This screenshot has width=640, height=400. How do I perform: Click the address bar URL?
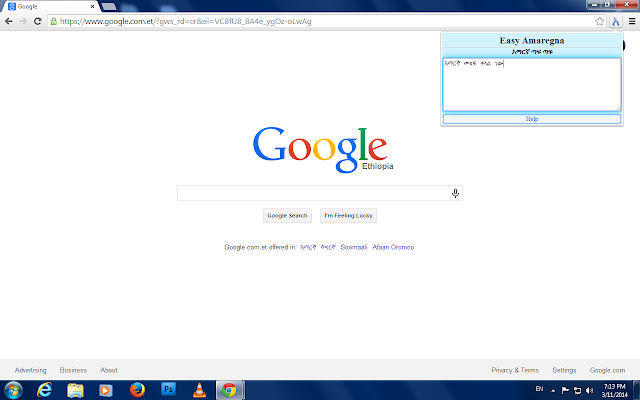[x=186, y=21]
